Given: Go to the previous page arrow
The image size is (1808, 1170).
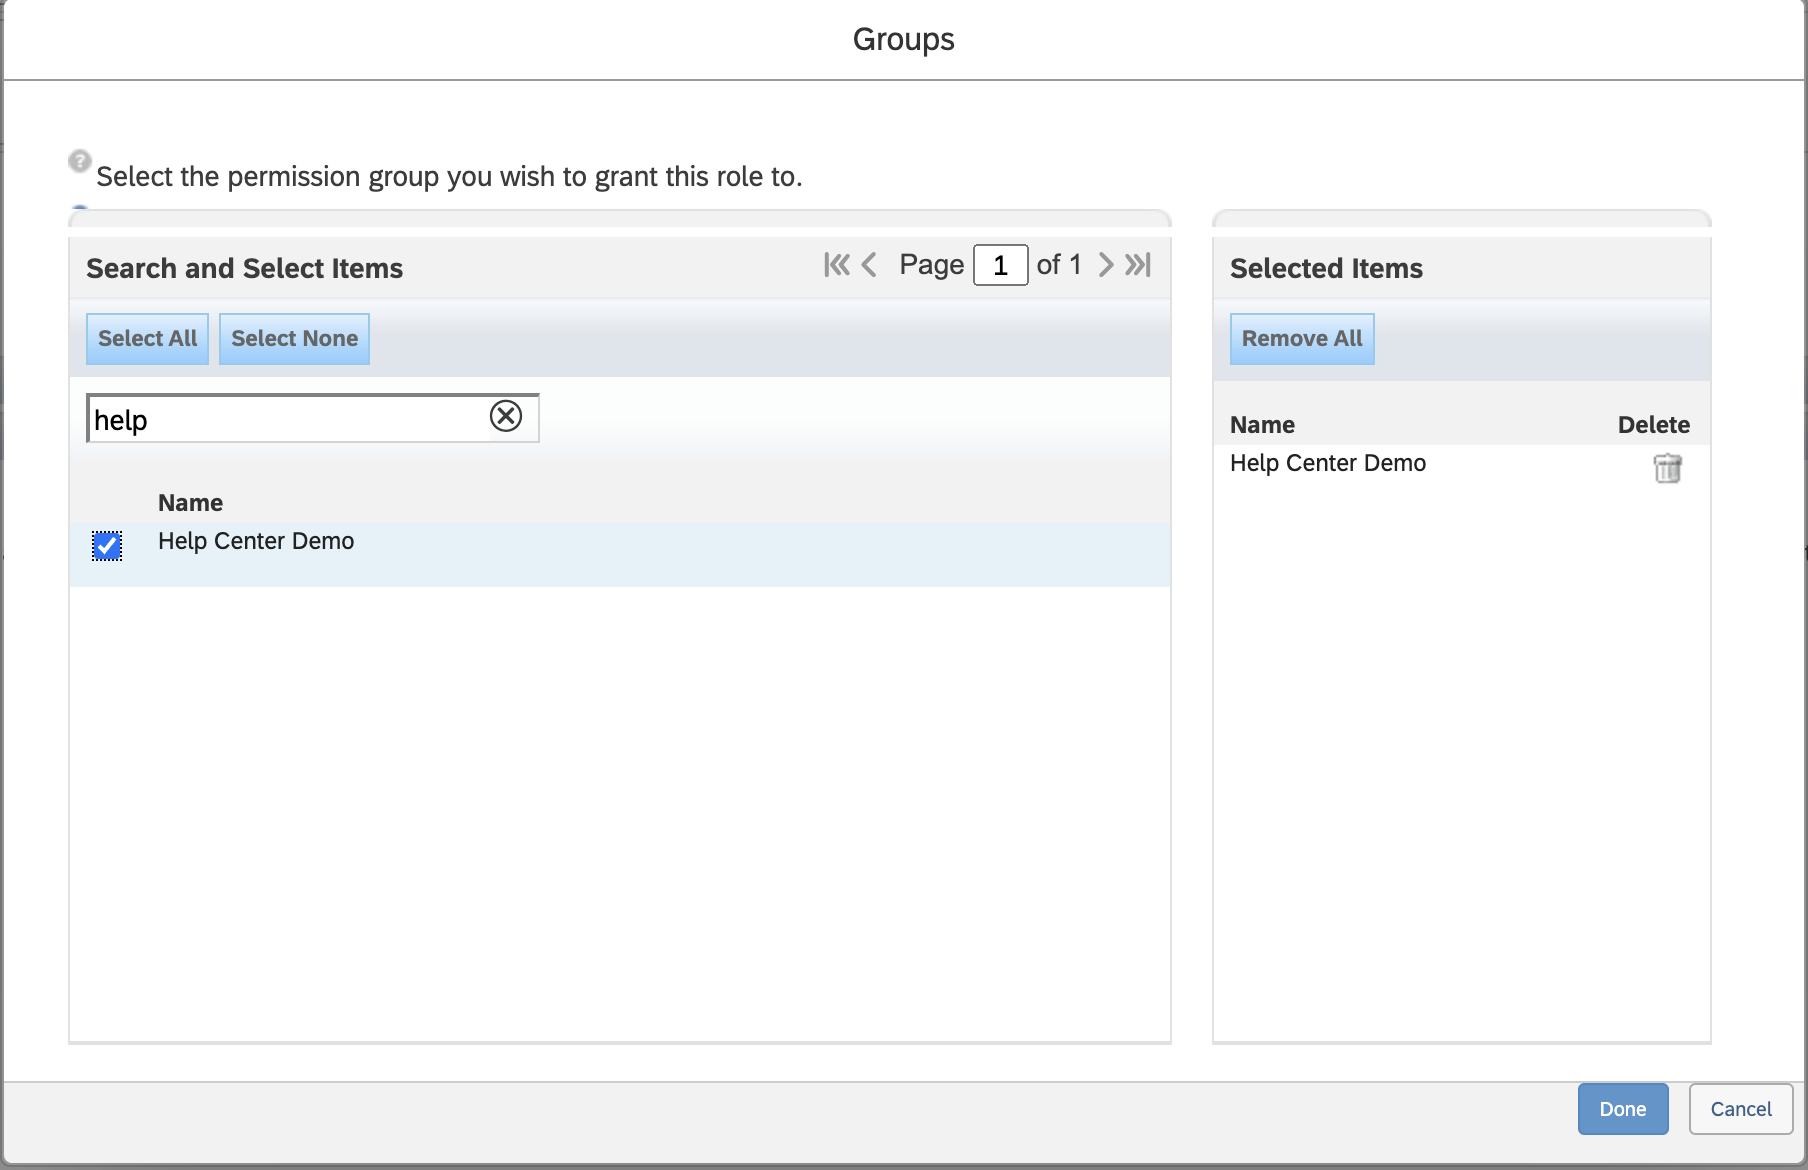Looking at the screenshot, I should [869, 265].
